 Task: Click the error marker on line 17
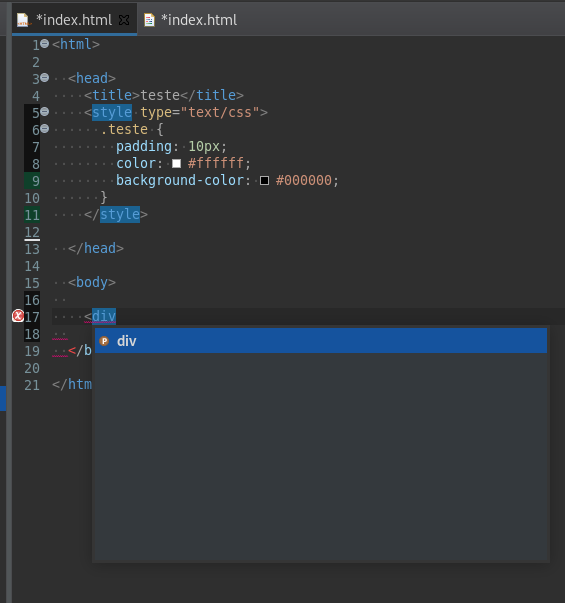tap(18, 316)
